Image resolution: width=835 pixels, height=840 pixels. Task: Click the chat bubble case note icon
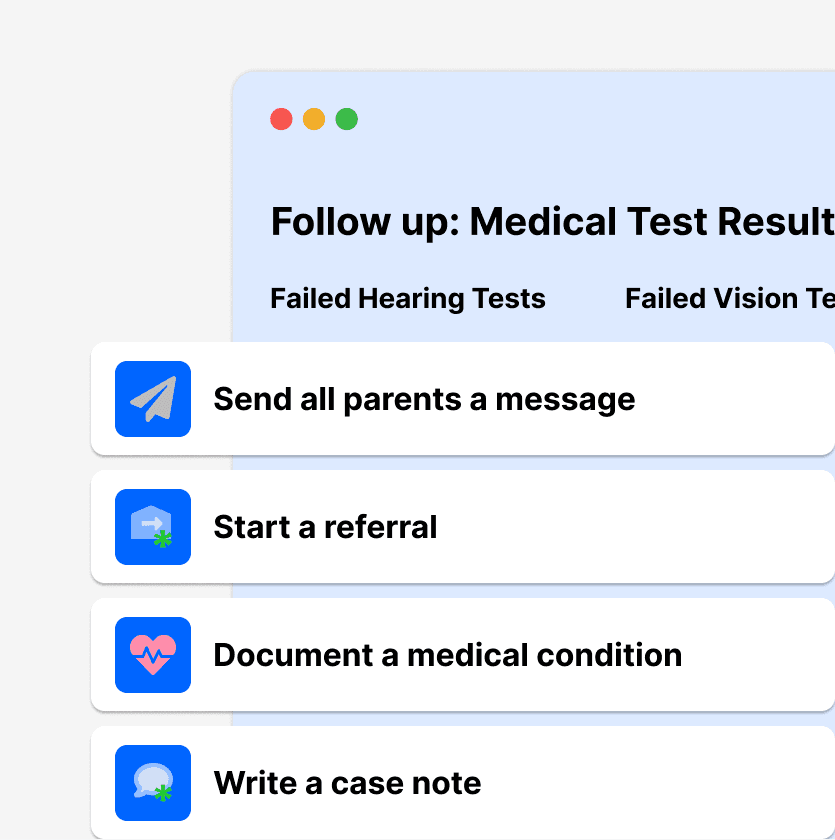[x=153, y=783]
